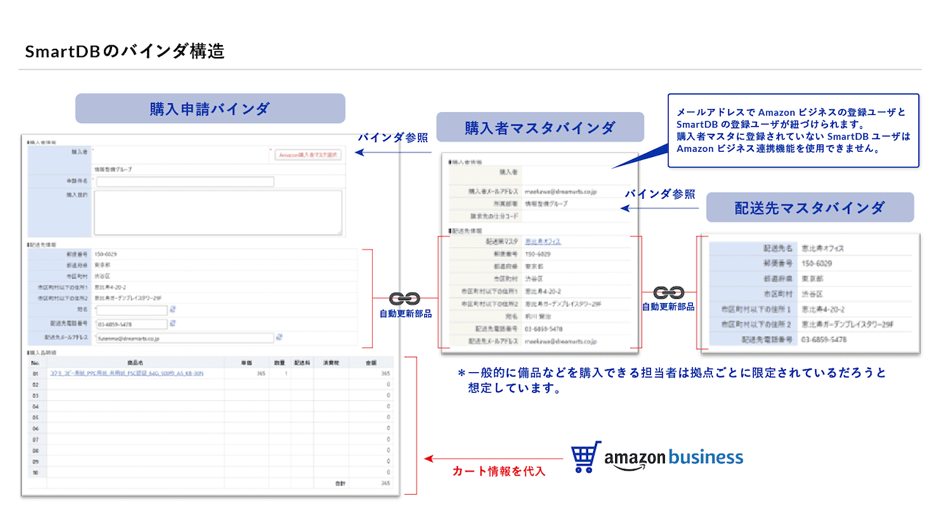Click 宛名 value in buyer master
This screenshot has height=529, width=940.
(x=538, y=317)
